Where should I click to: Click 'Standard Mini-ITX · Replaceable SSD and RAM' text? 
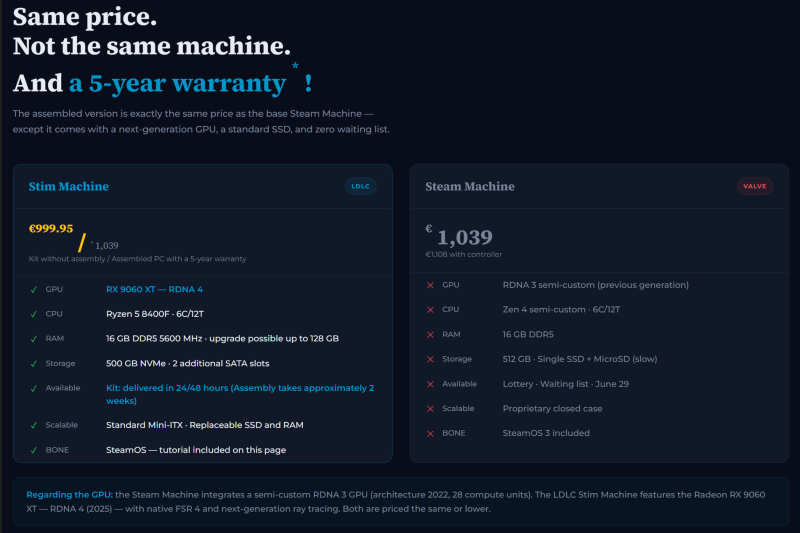point(205,425)
